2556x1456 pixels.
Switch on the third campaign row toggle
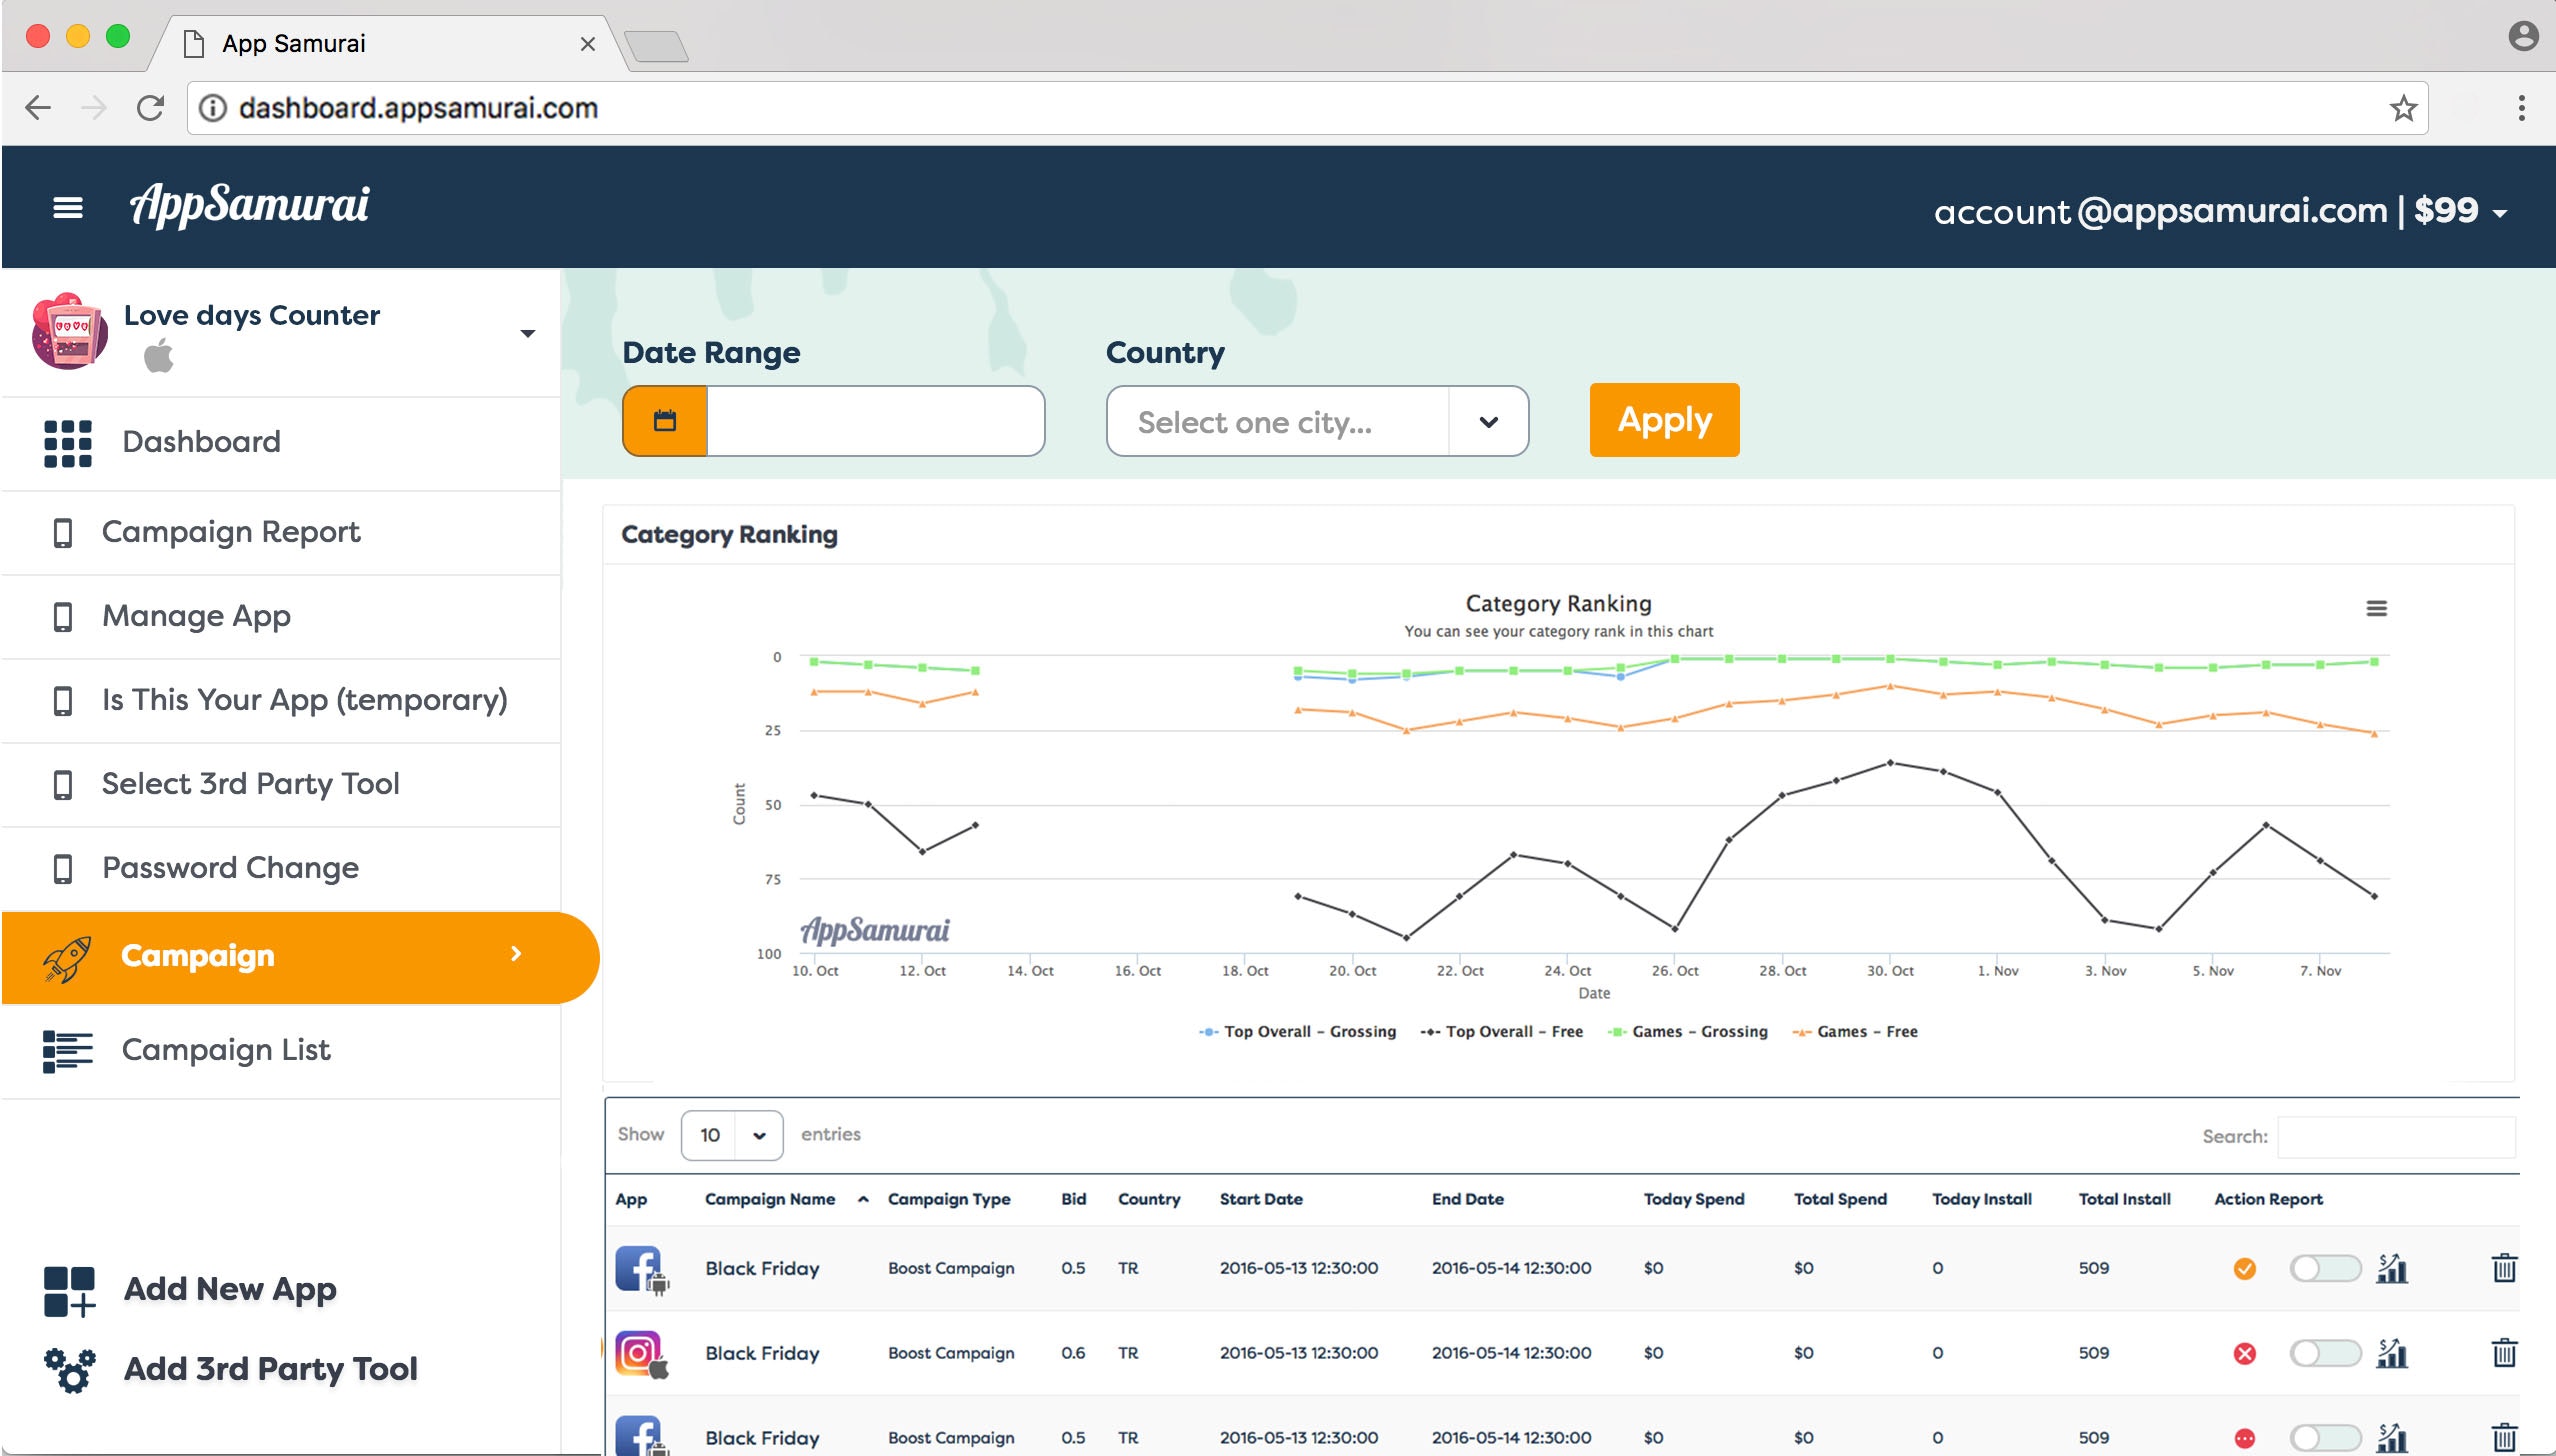2324,1438
